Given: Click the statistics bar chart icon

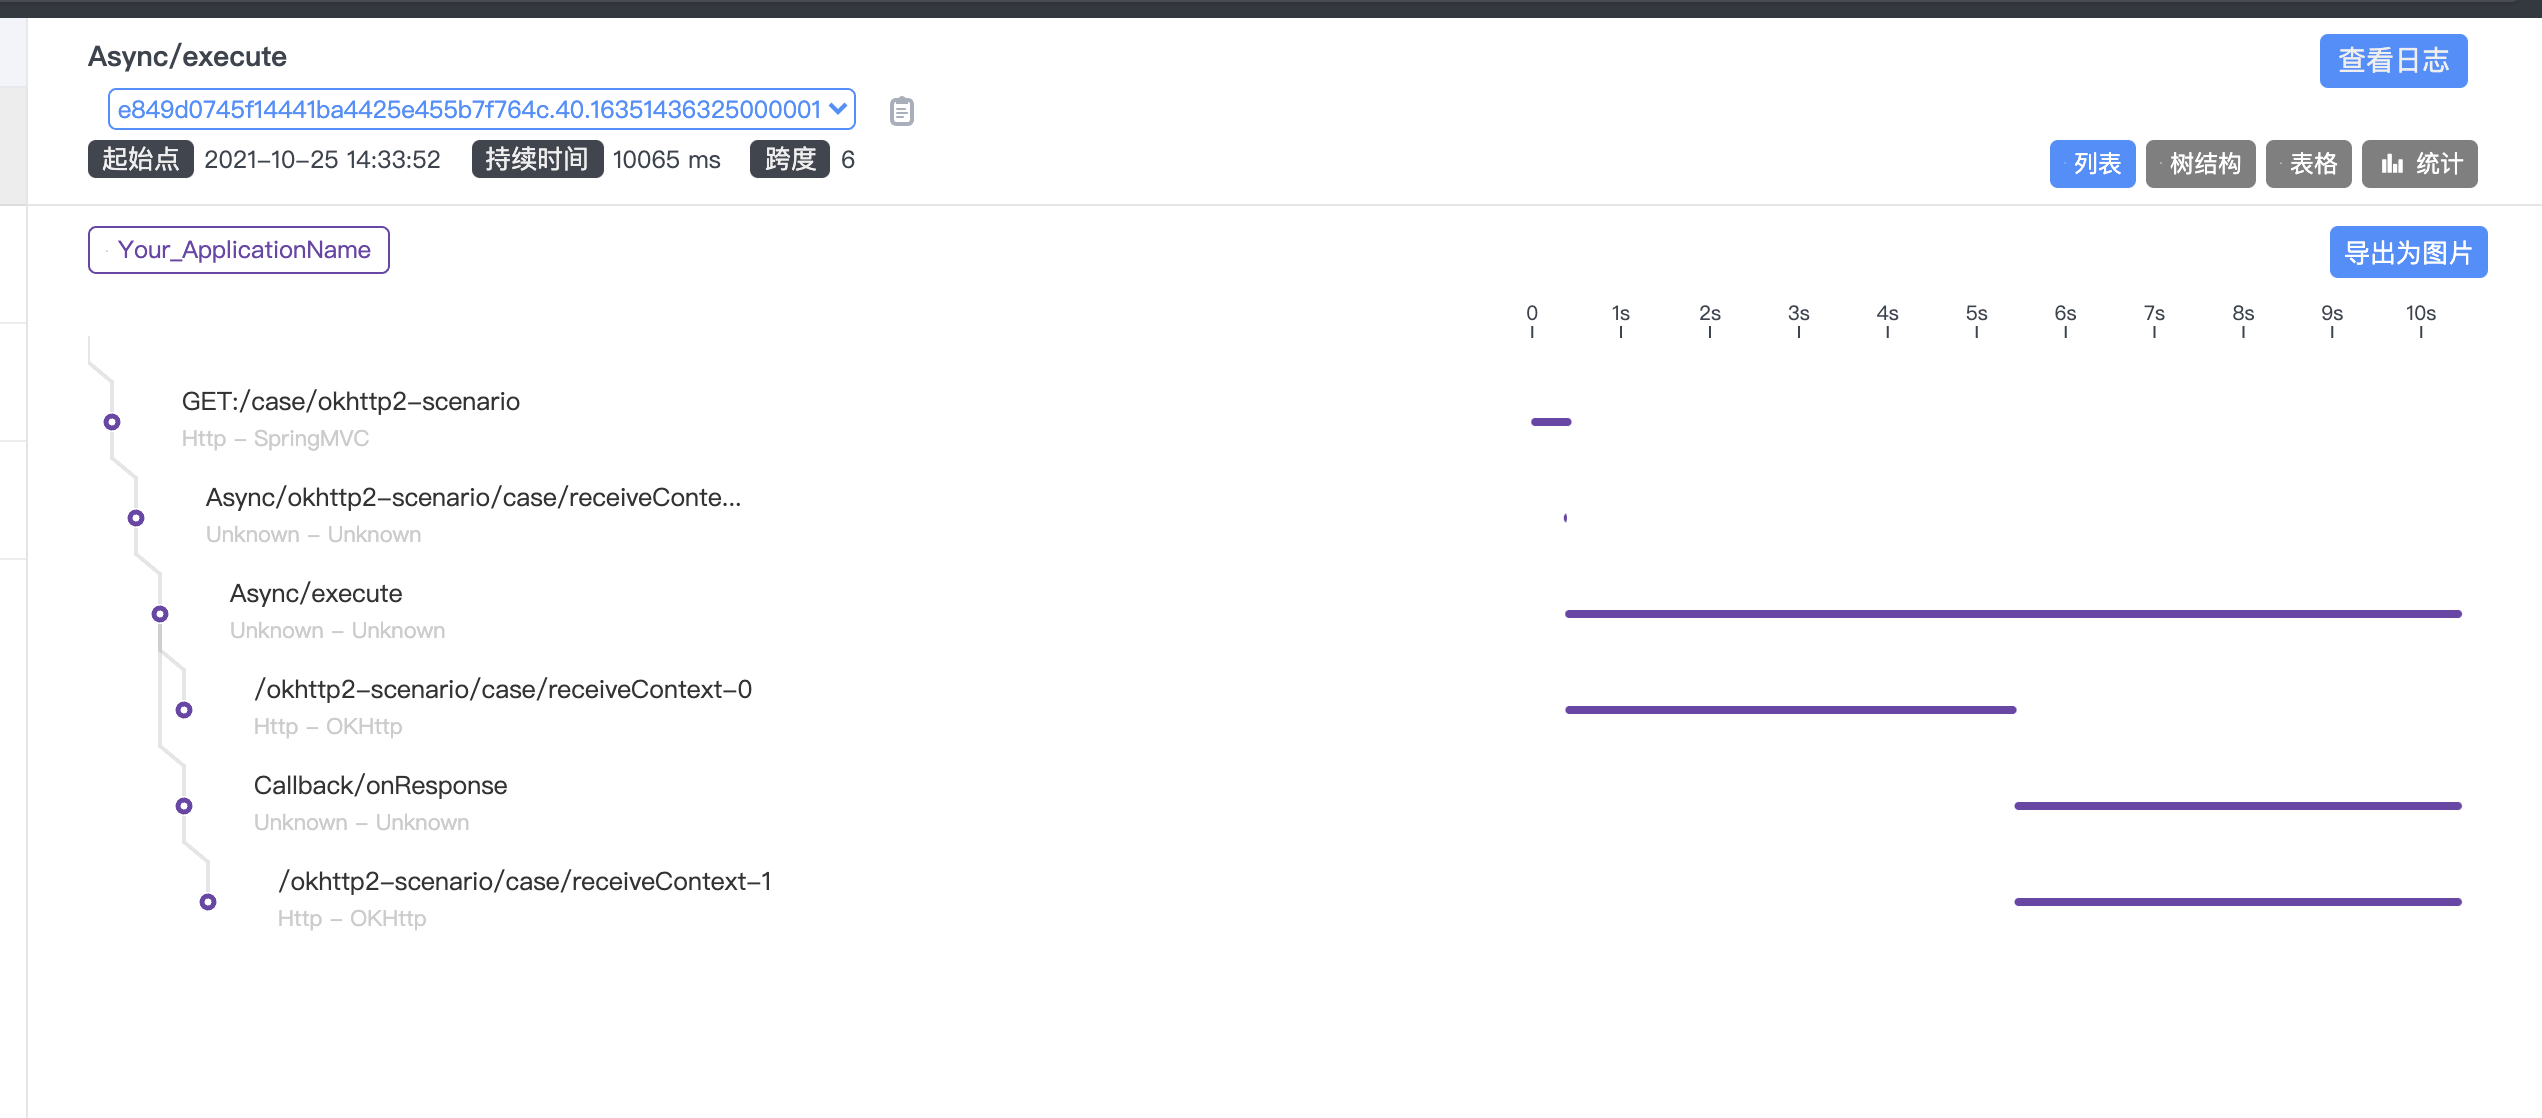Looking at the screenshot, I should coord(2393,164).
